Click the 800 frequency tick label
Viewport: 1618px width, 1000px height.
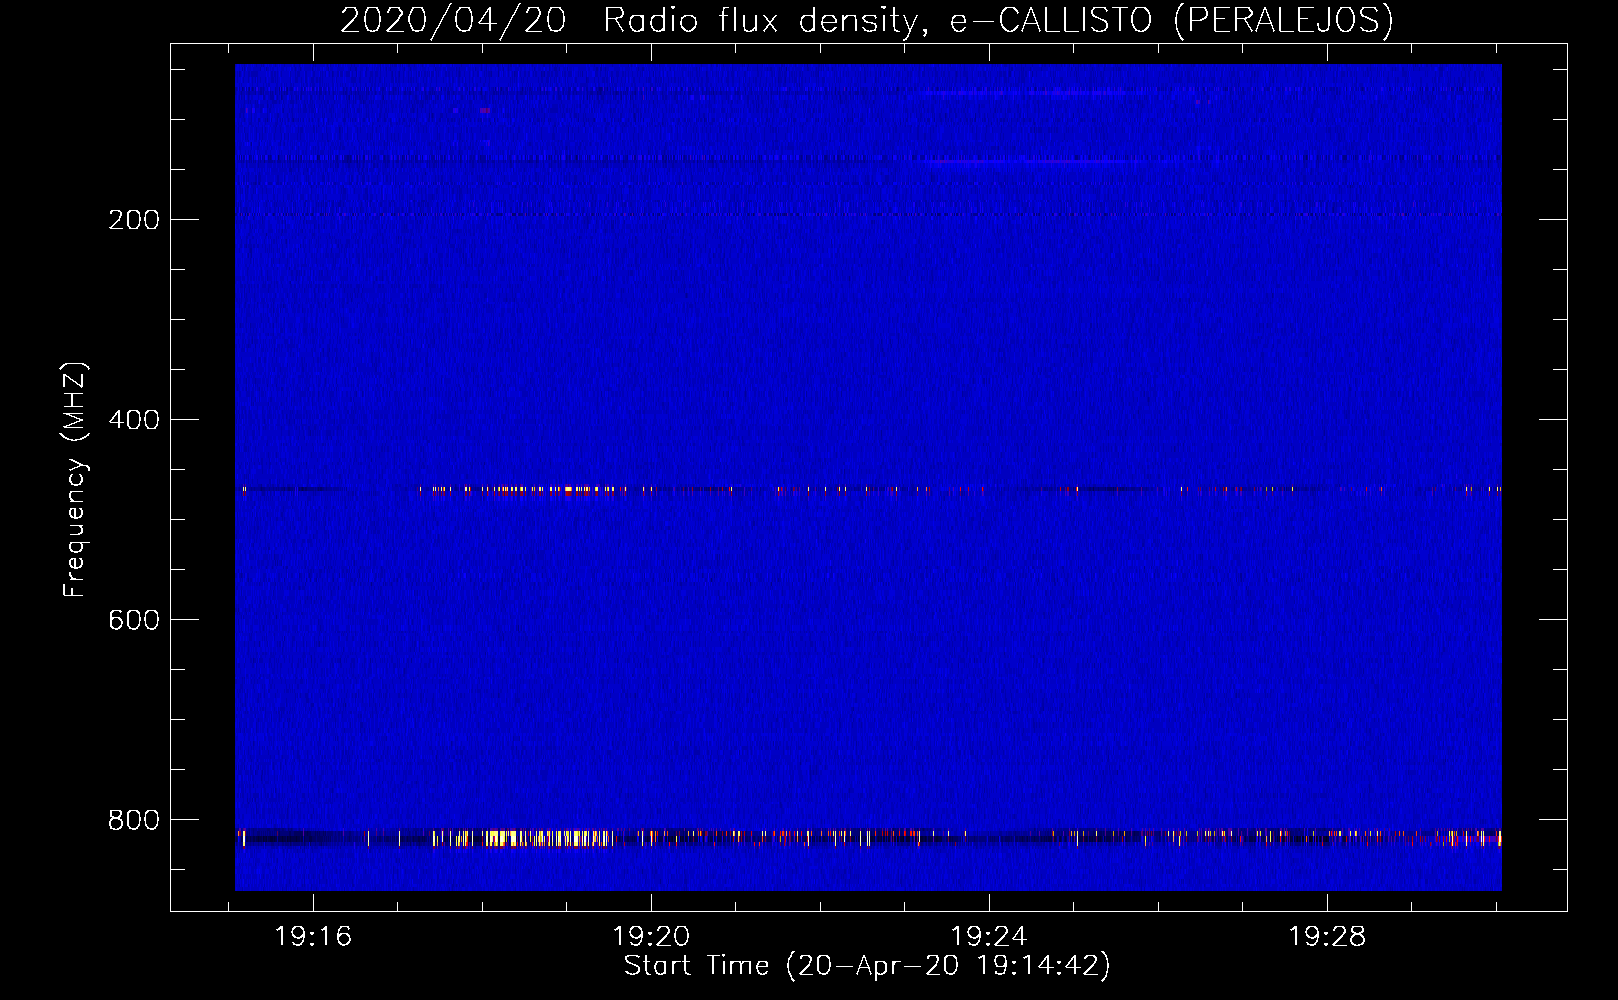(134, 820)
